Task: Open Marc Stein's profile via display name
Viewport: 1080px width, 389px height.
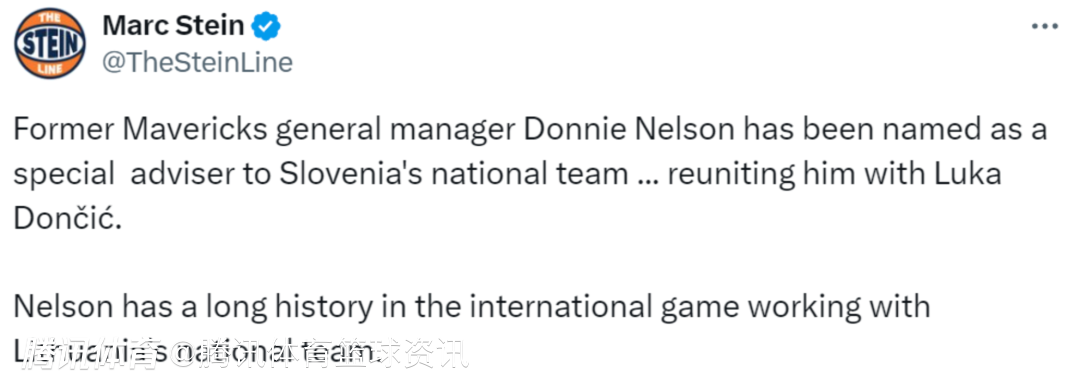Action: pyautogui.click(x=174, y=26)
